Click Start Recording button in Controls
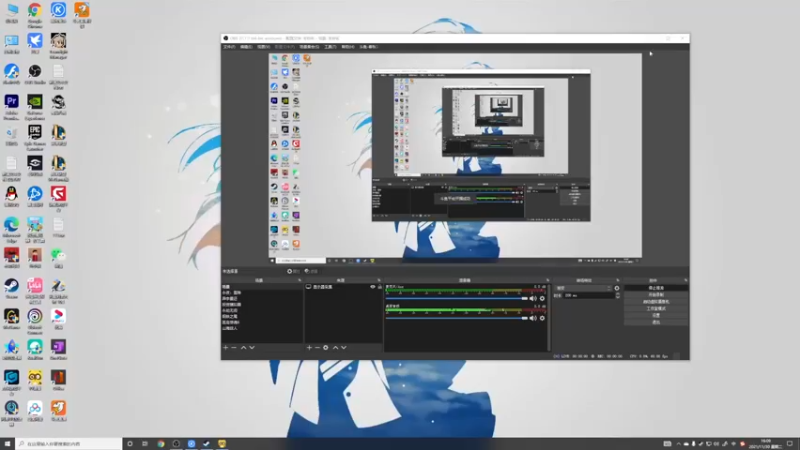 click(x=656, y=295)
